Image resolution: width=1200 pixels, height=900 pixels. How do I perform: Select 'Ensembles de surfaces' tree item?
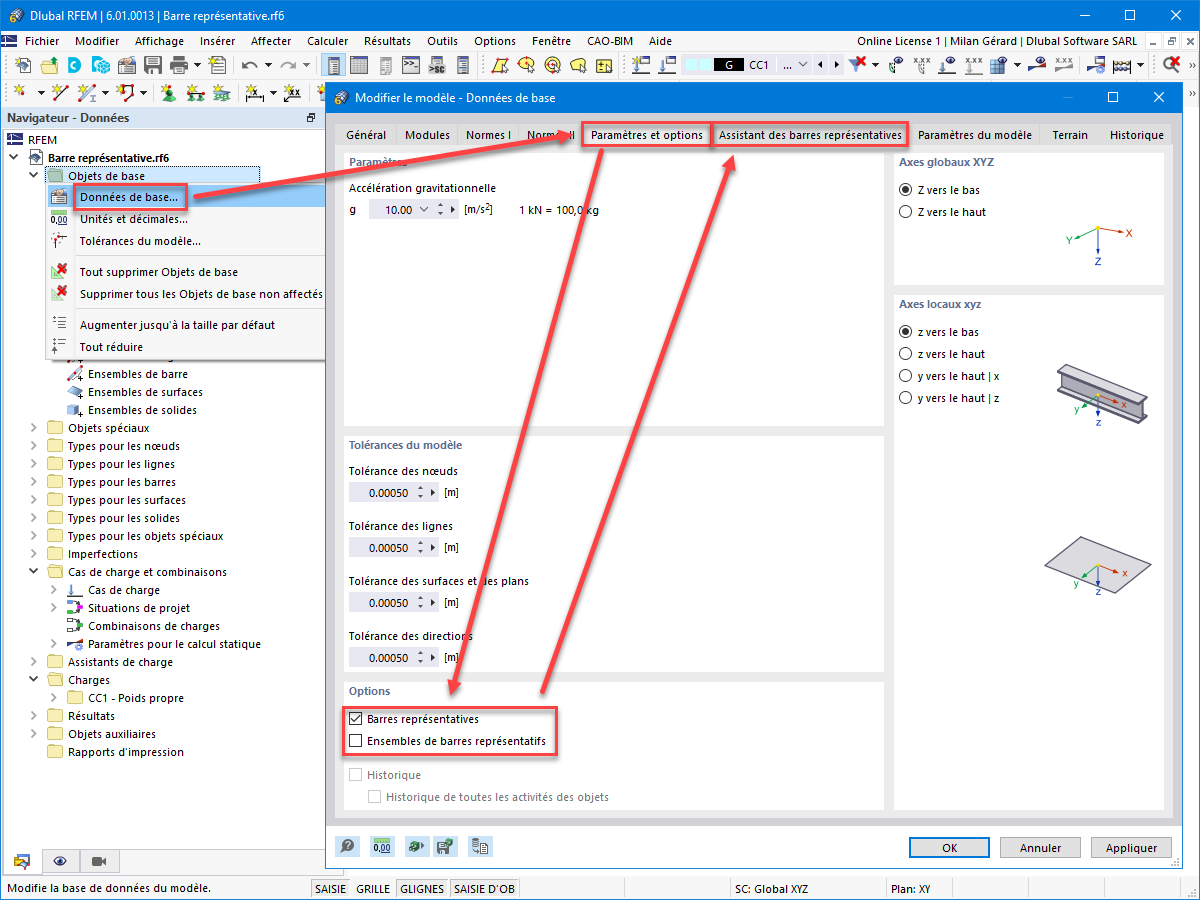(x=145, y=392)
